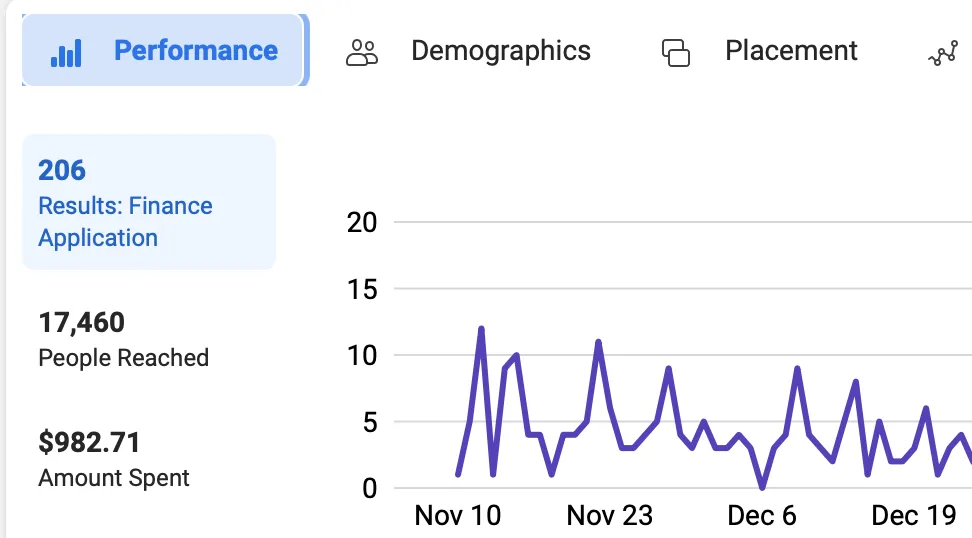Click the Nov 23 date label
The width and height of the screenshot is (972, 538).
pyautogui.click(x=609, y=516)
